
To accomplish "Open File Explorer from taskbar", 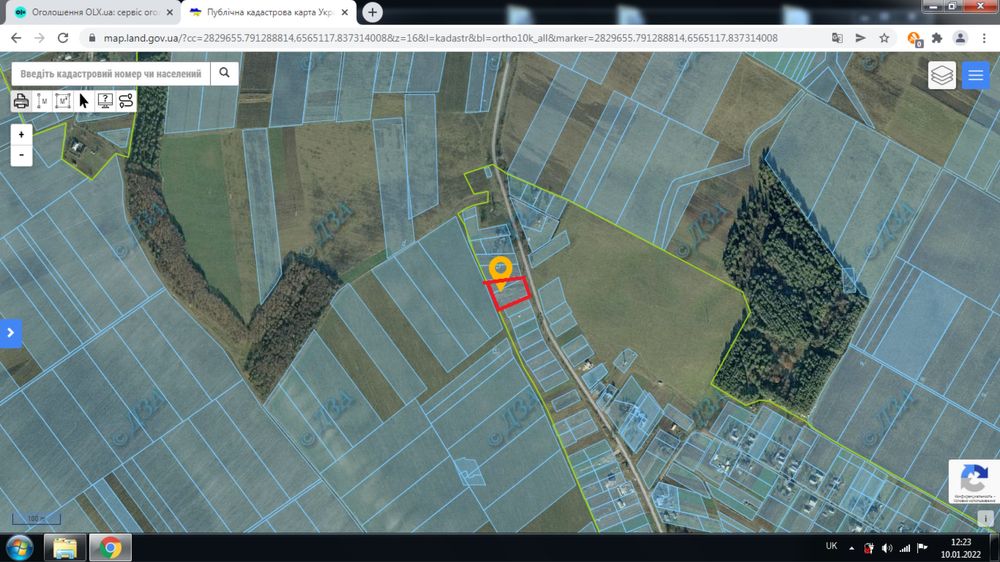I will (64, 548).
